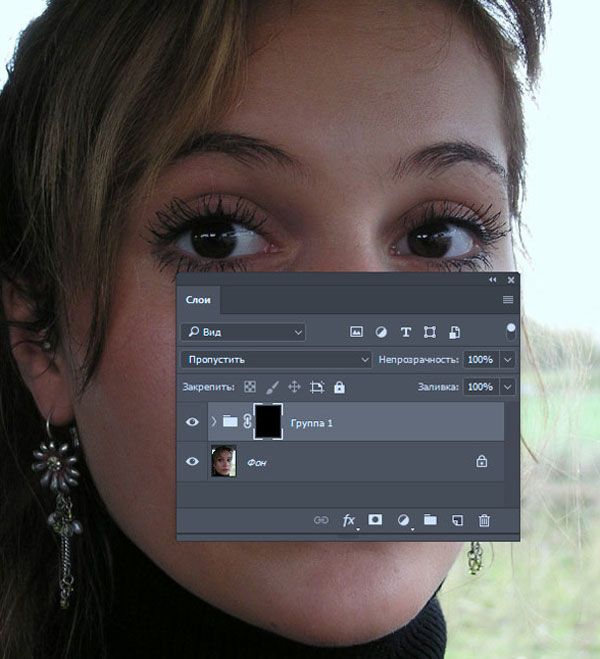Expand the Группа 1 folder
This screenshot has width=600, height=659.
pyautogui.click(x=213, y=421)
